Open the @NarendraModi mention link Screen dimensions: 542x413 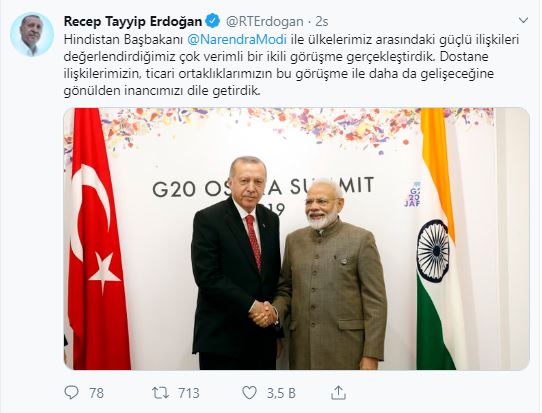[x=237, y=39]
